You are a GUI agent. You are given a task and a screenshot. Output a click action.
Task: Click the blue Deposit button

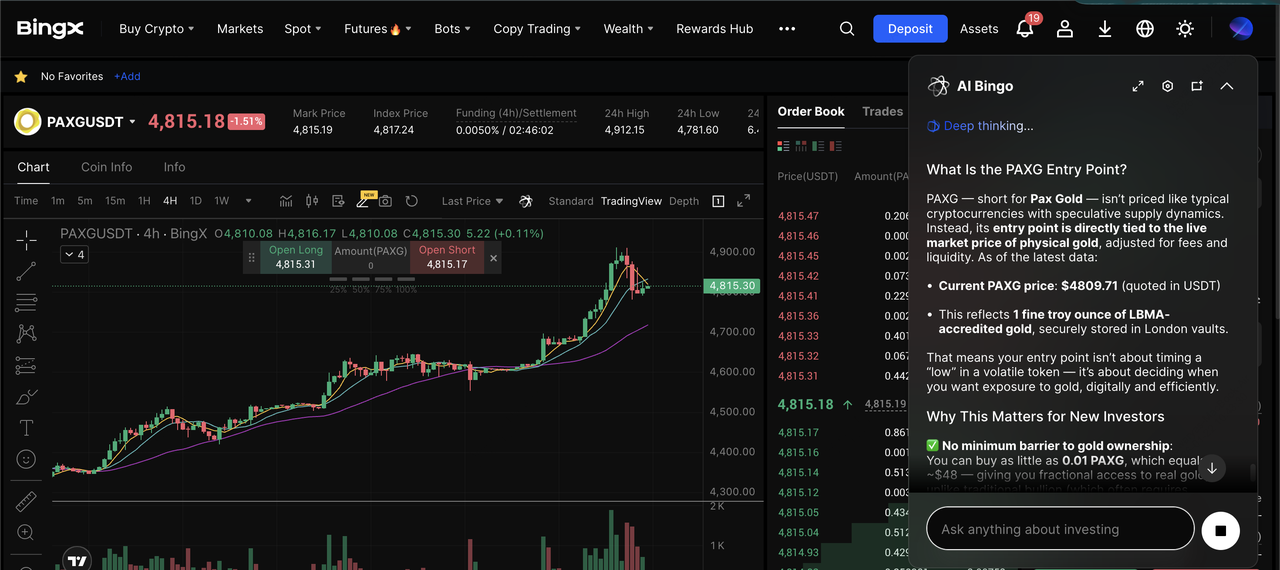[909, 29]
